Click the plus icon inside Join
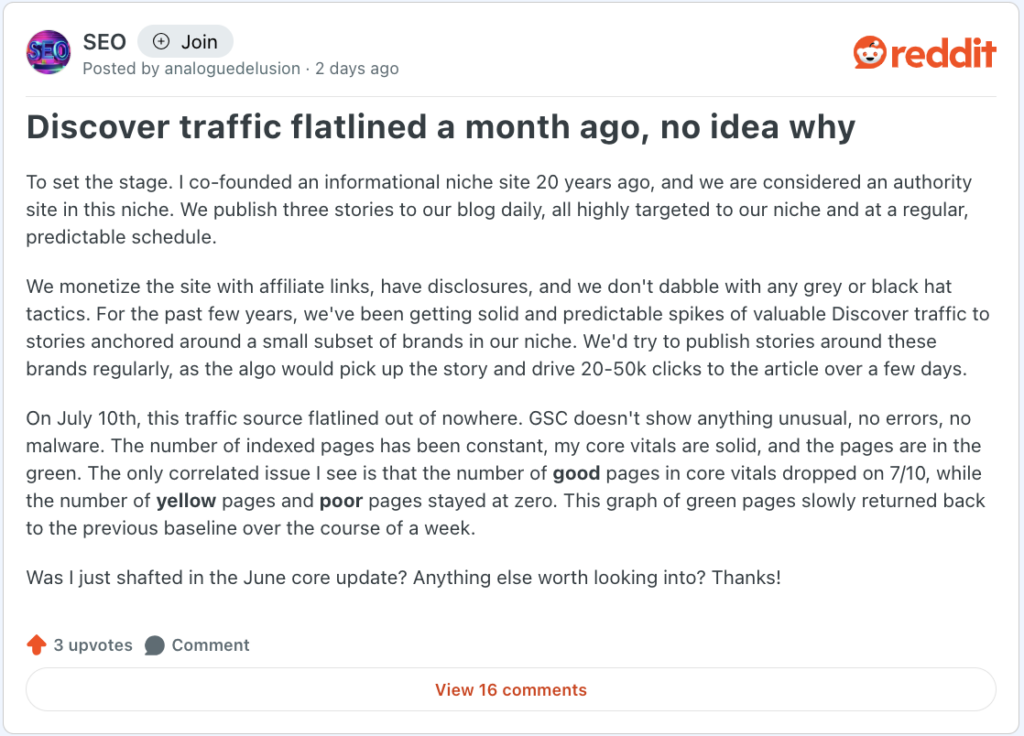The width and height of the screenshot is (1024, 736). pyautogui.click(x=160, y=41)
